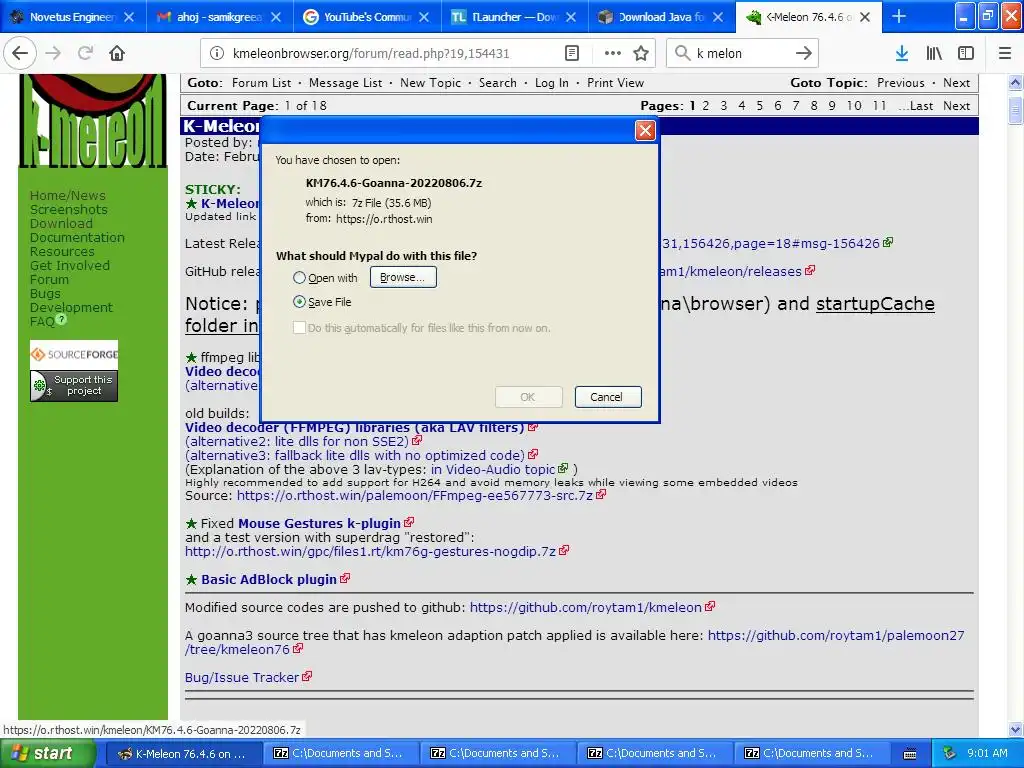Image resolution: width=1024 pixels, height=768 pixels.
Task: Submit search with the arrow in search box
Action: pyautogui.click(x=803, y=53)
